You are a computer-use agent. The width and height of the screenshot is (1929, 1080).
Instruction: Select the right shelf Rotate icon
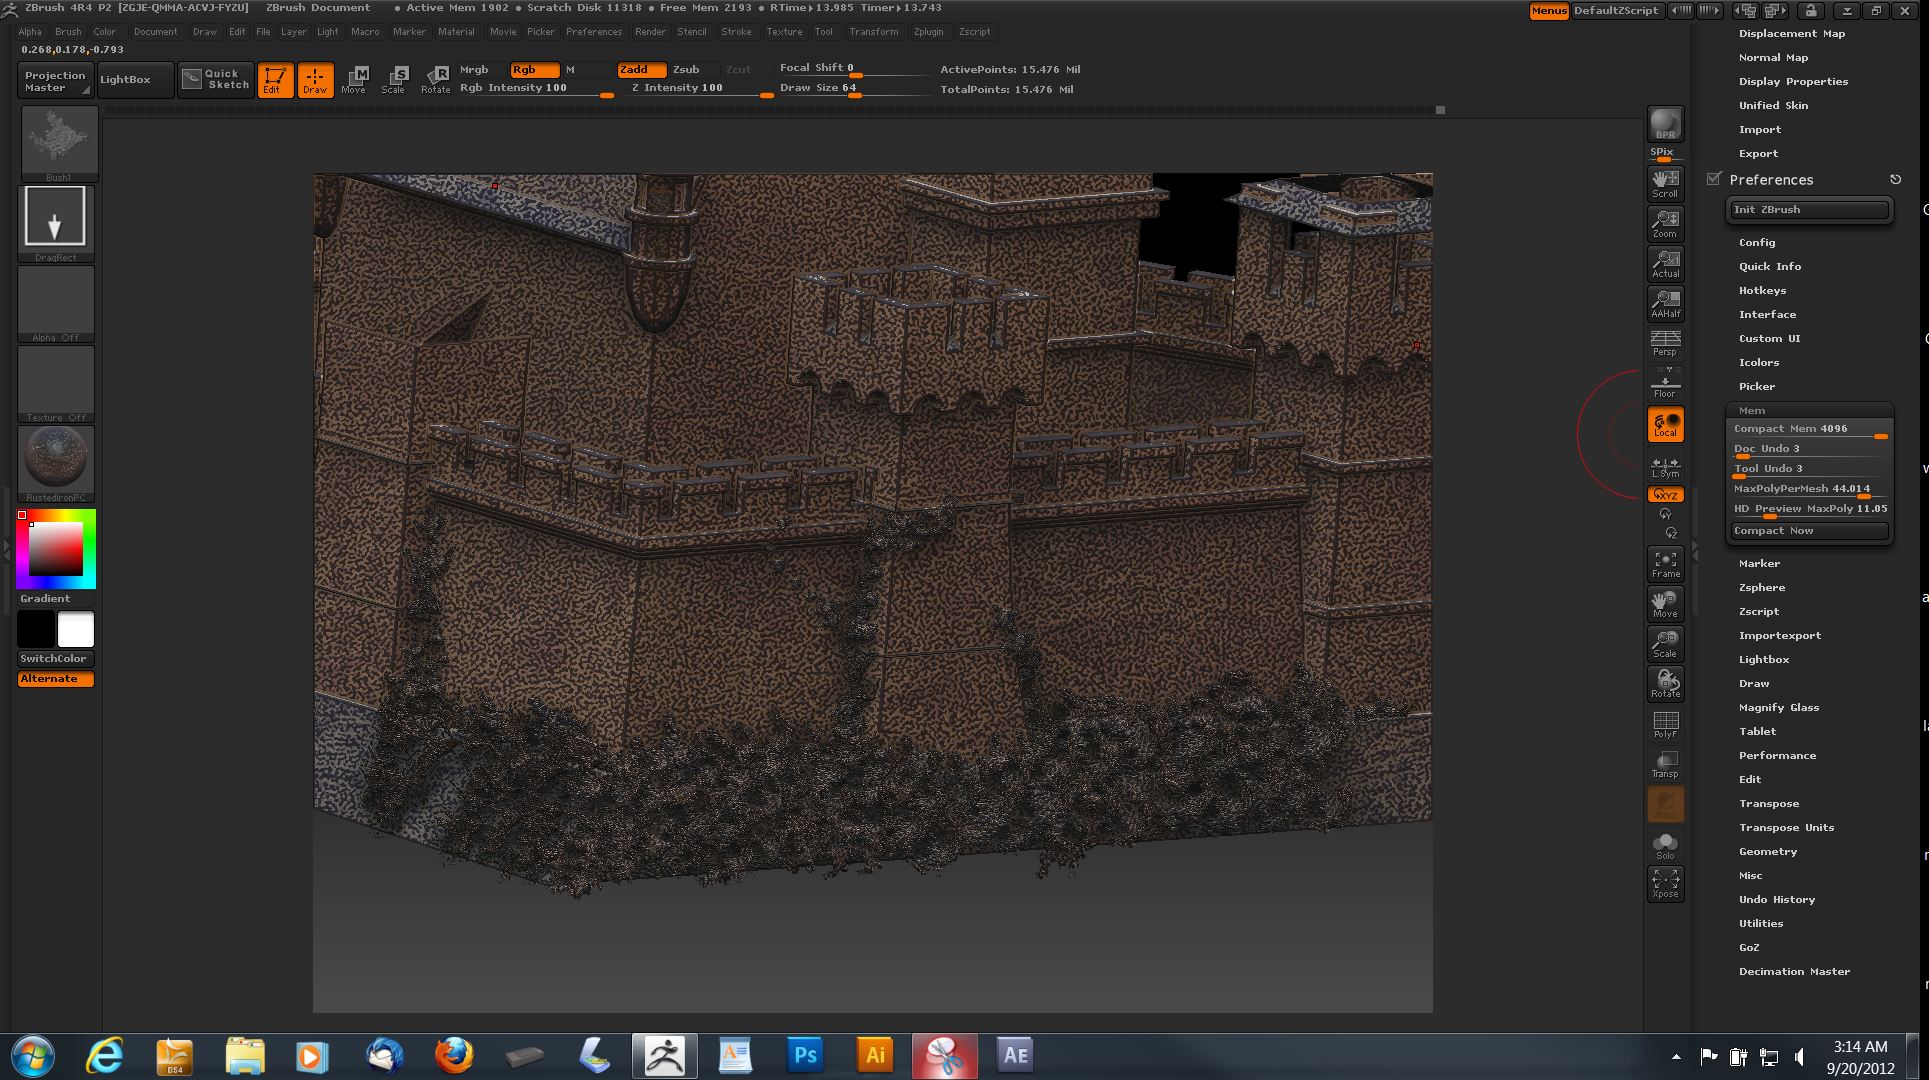tap(1665, 684)
